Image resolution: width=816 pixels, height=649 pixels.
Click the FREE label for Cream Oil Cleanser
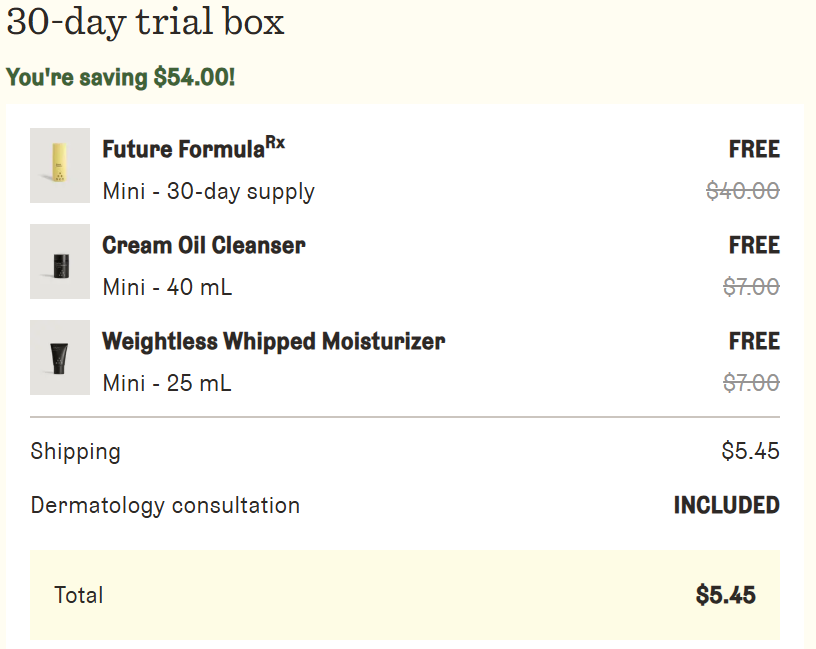(x=754, y=245)
